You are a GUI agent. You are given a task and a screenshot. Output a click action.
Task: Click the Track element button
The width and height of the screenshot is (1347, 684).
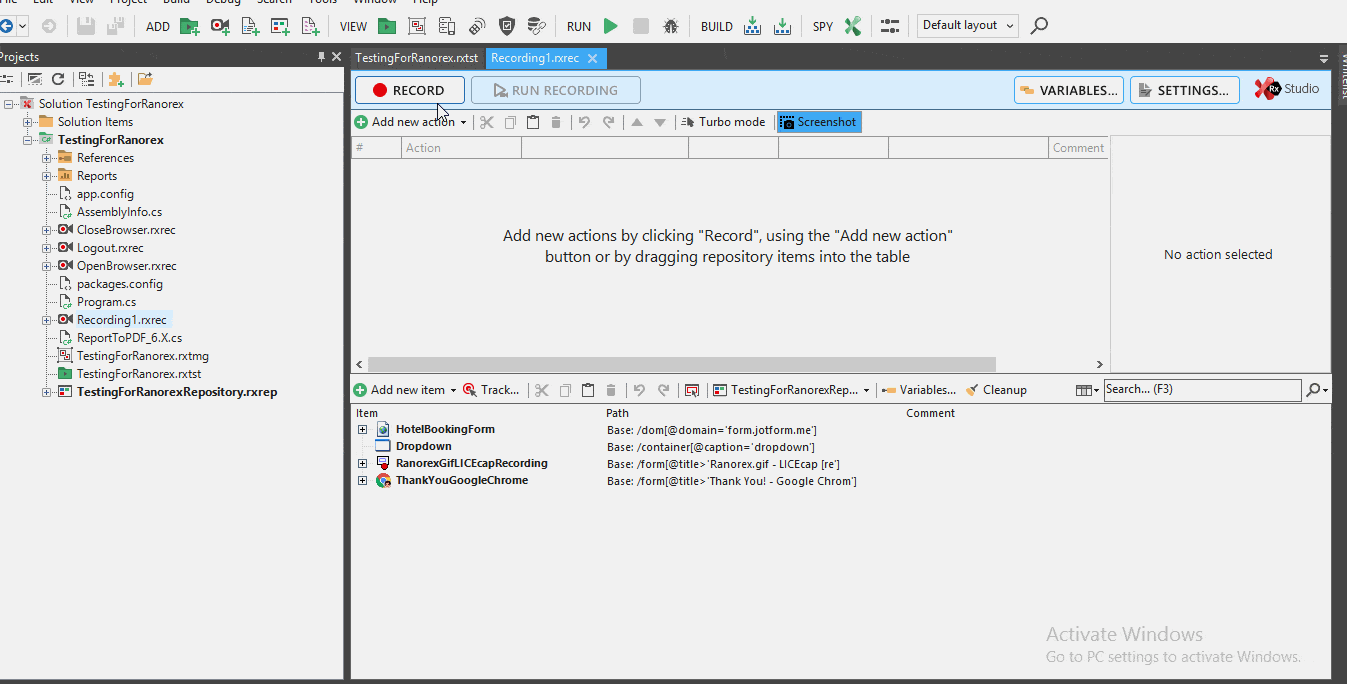click(491, 390)
